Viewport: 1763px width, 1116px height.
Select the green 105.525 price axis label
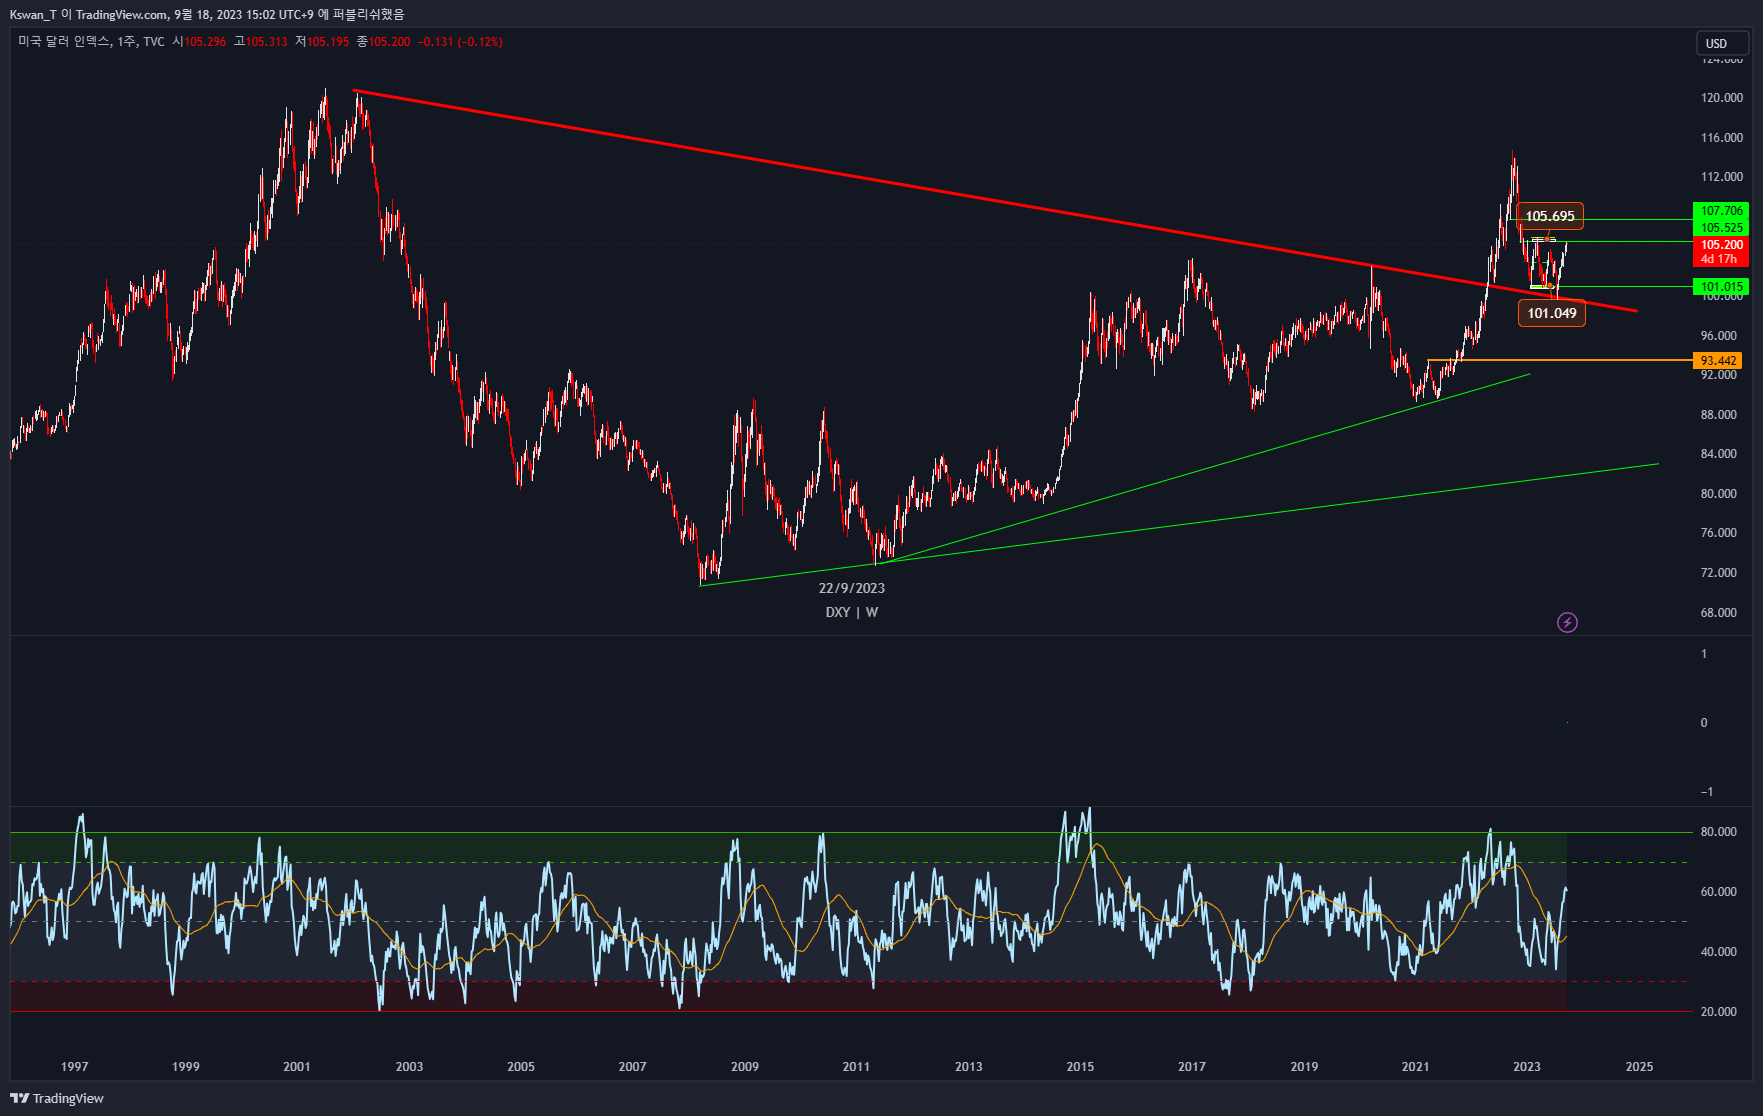(1721, 228)
